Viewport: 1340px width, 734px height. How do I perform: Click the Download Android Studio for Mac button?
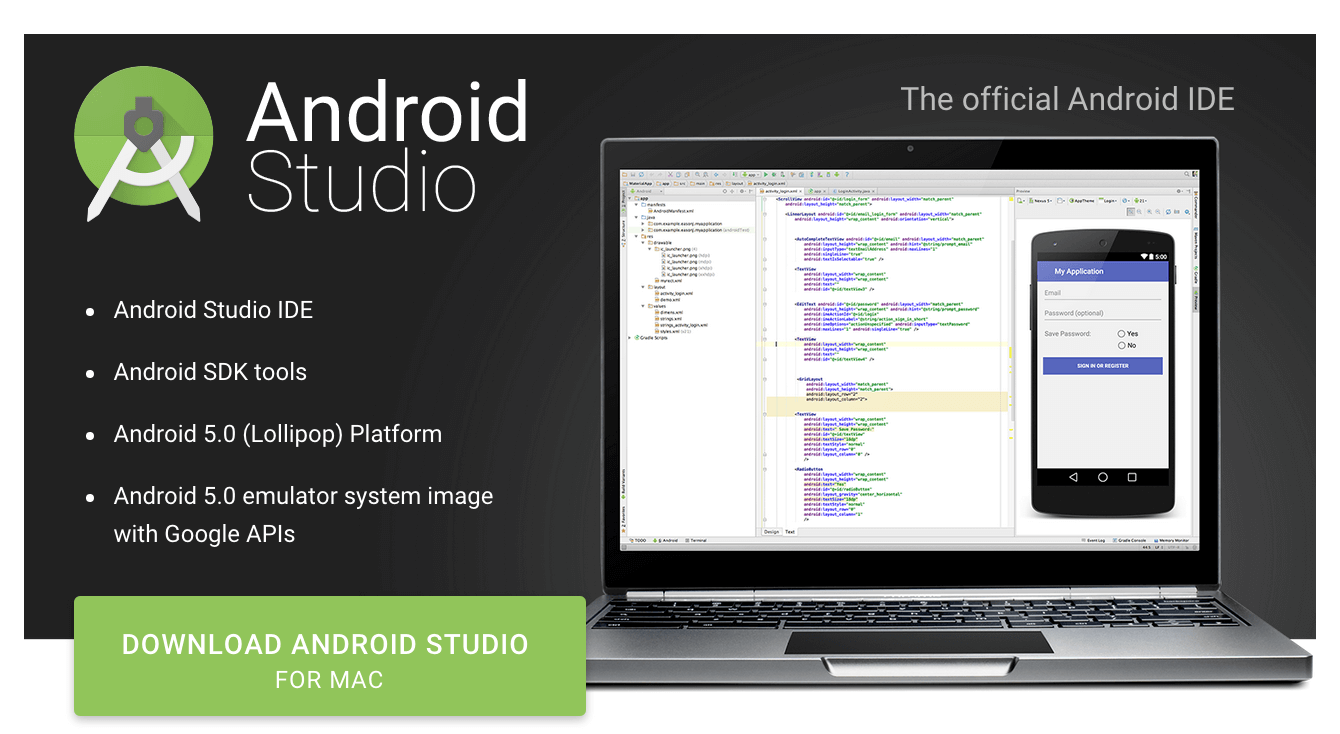[x=330, y=656]
